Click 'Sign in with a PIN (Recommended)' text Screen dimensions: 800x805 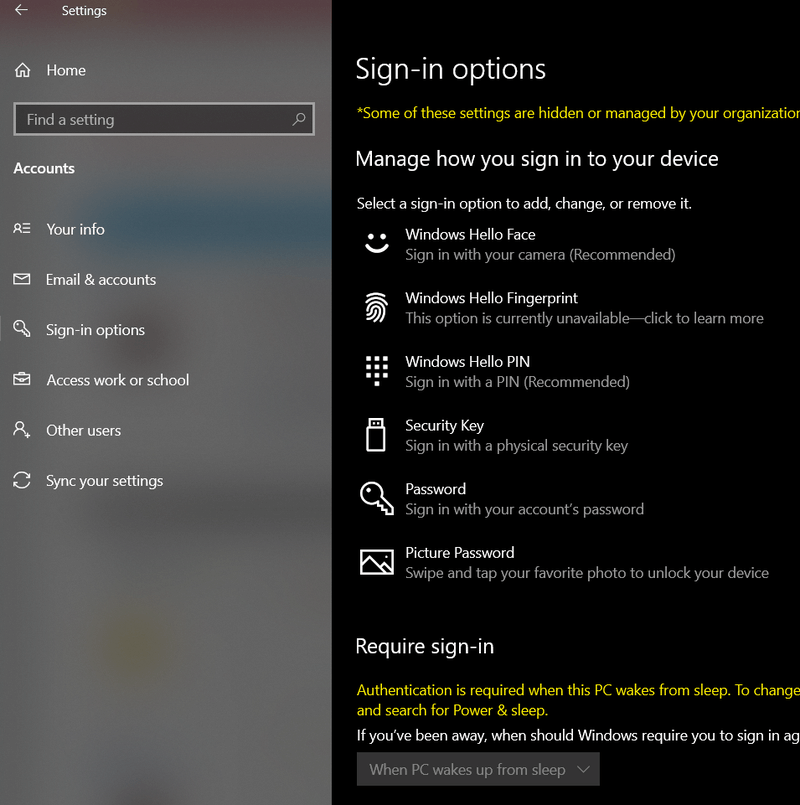coord(518,382)
